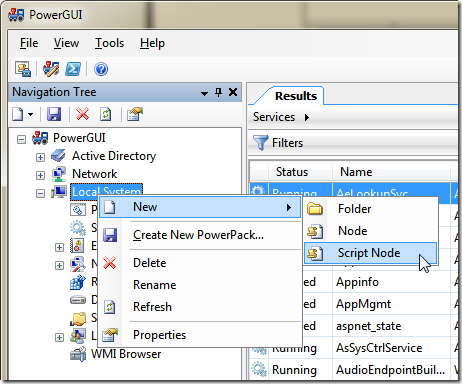
Task: Click gear icon on AudioEndpointBuil row
Action: [x=259, y=370]
